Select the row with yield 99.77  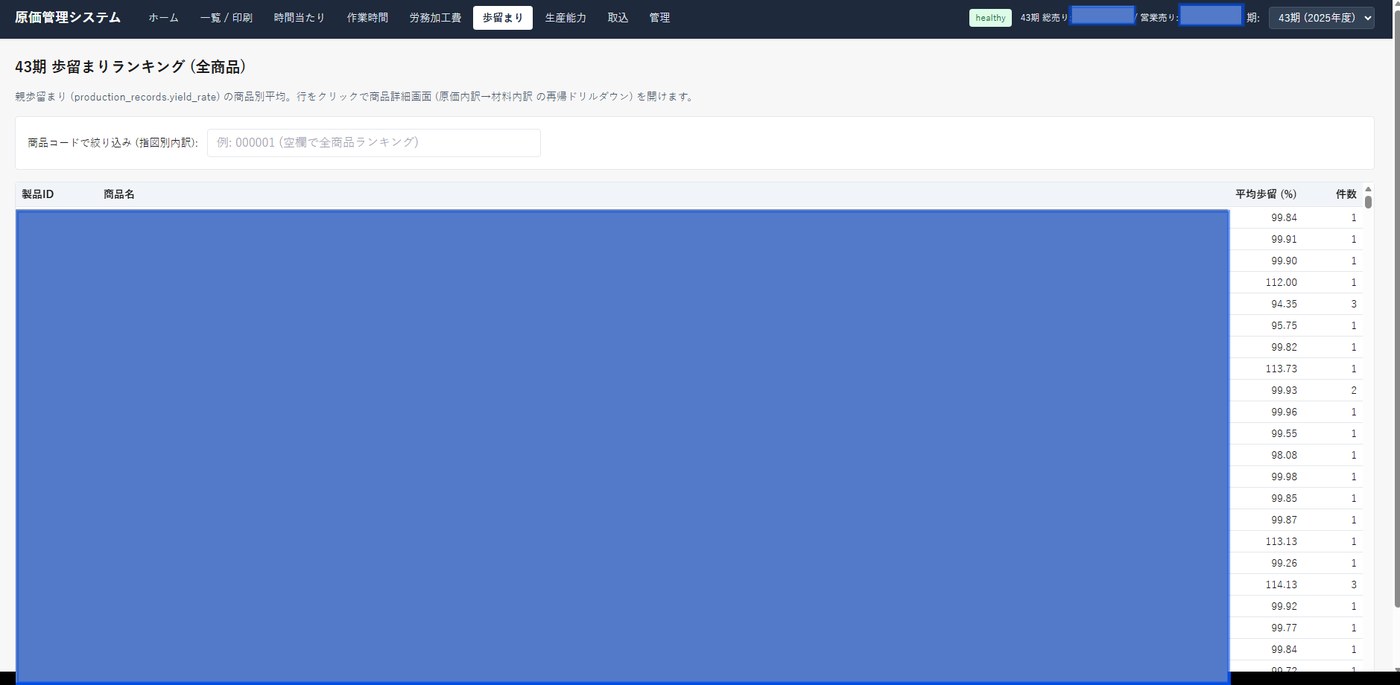(689, 628)
